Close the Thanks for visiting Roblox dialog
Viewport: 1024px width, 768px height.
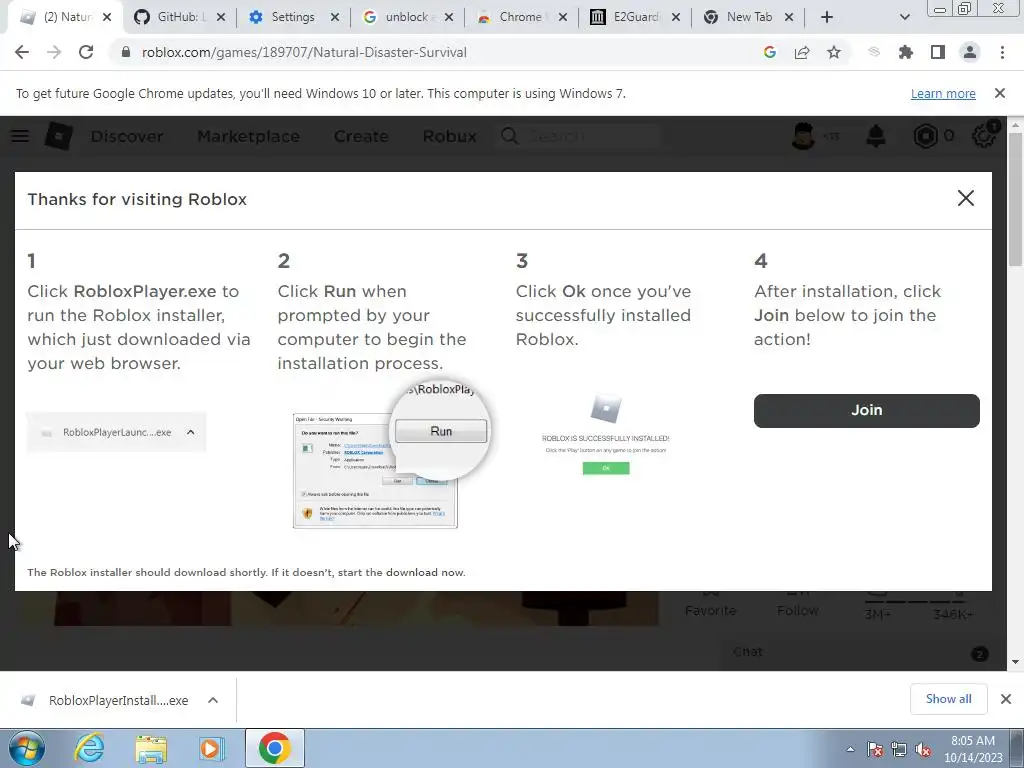coord(966,198)
